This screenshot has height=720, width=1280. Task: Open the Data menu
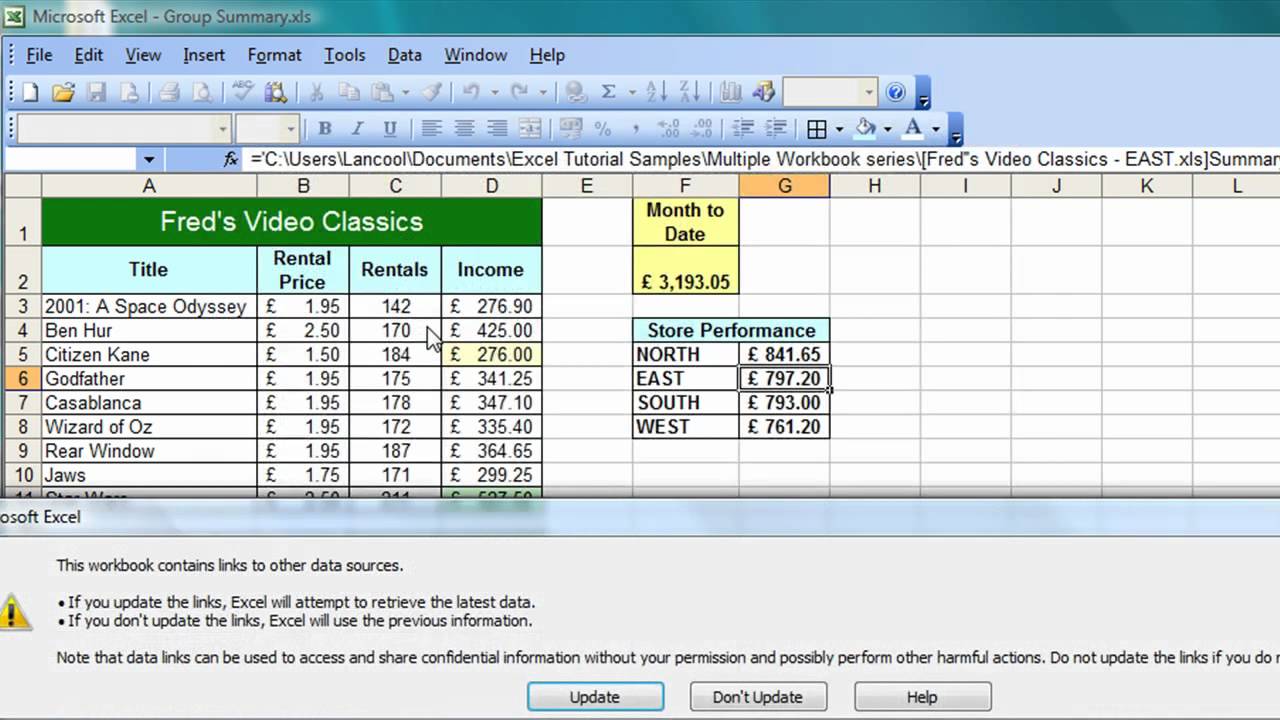coord(405,55)
